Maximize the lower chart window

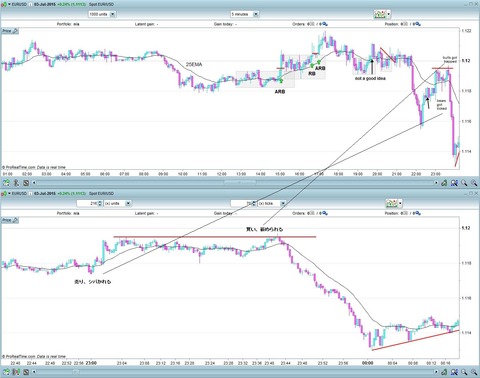(x=471, y=193)
